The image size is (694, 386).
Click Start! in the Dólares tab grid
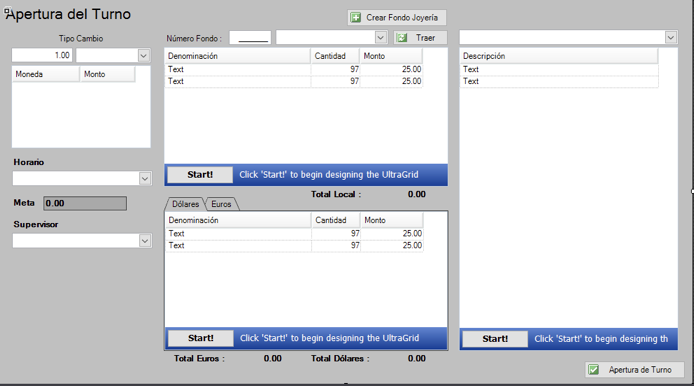click(x=200, y=338)
